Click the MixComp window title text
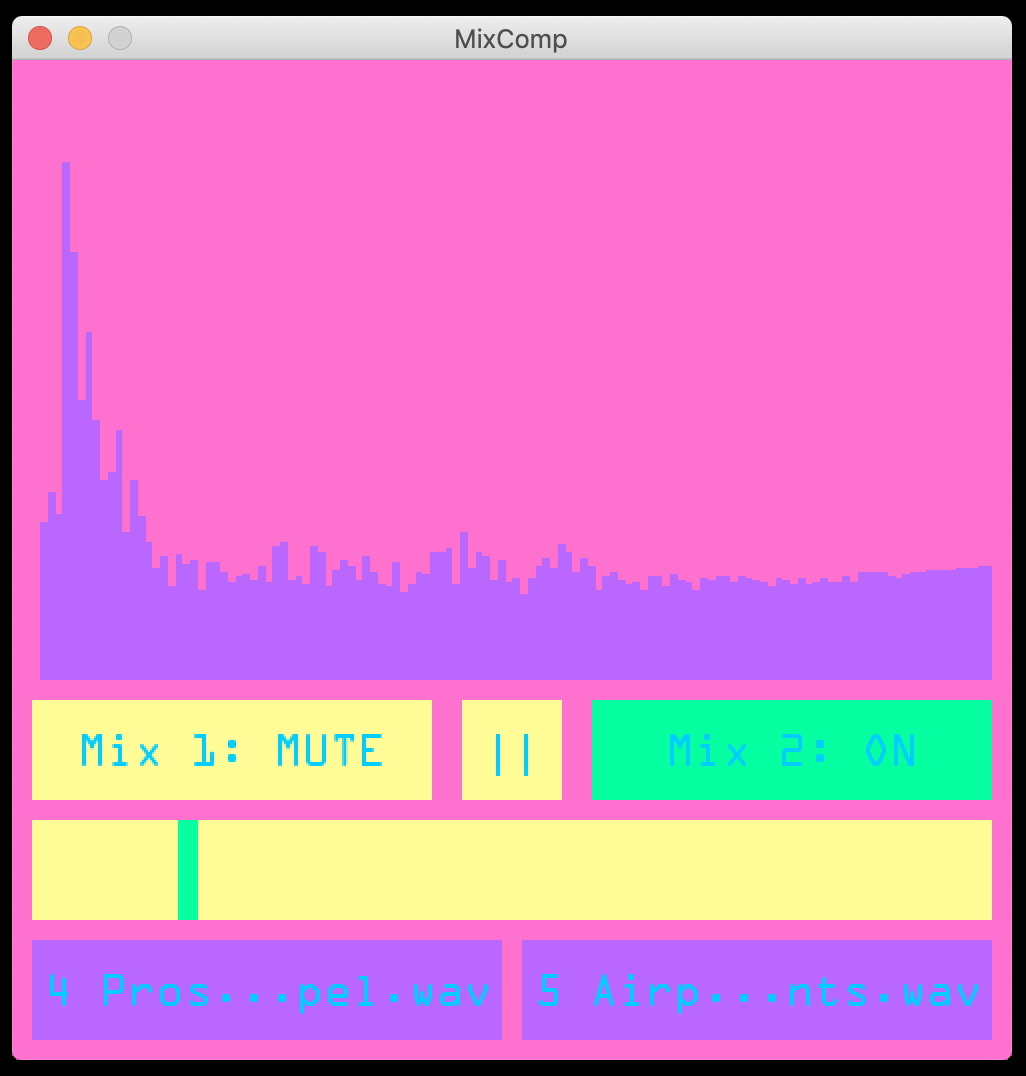The image size is (1026, 1076). 511,39
